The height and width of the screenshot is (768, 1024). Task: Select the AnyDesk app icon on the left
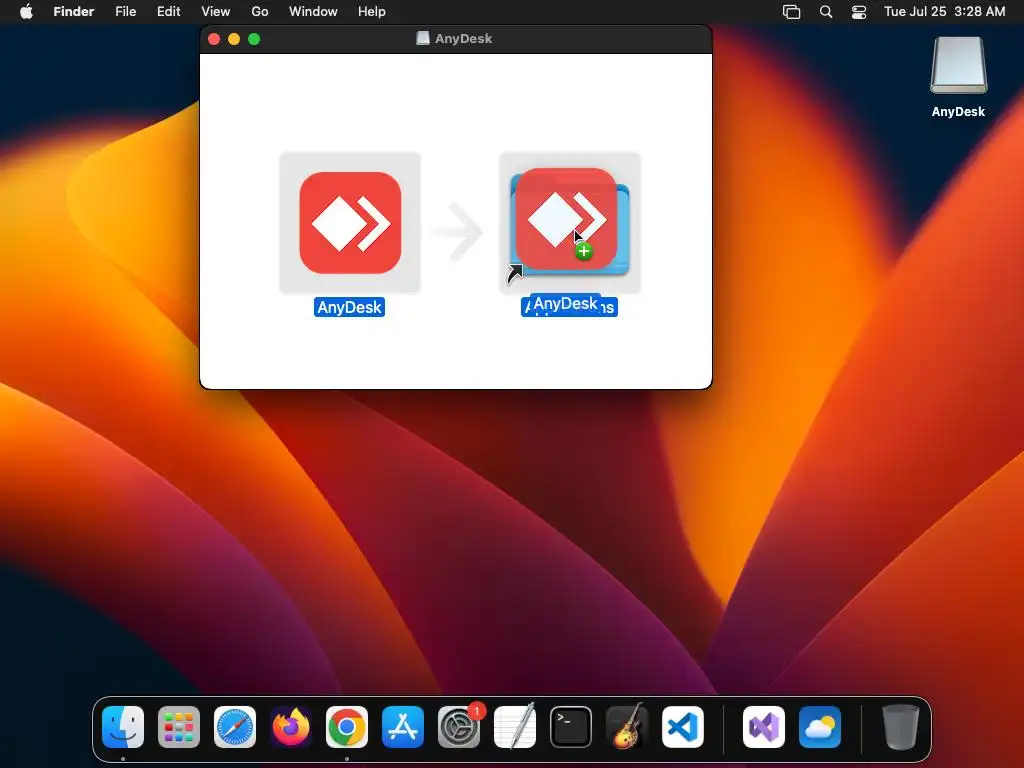350,223
